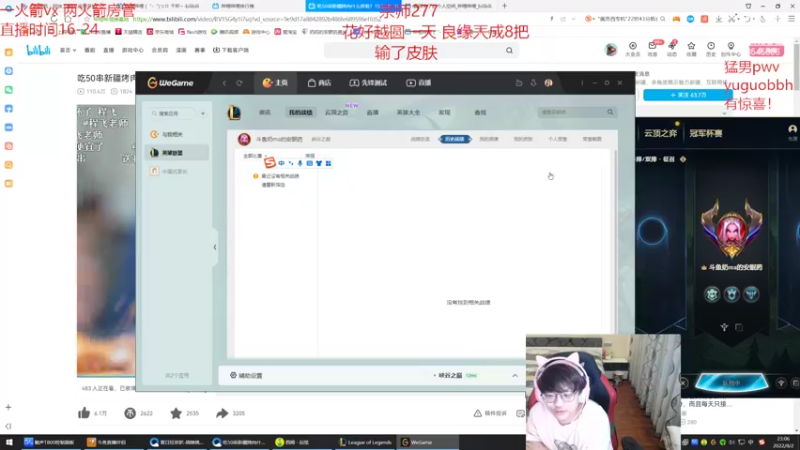Expand the 全部比赛 filter dropdown
Viewport: 800px width, 450px height.
click(x=255, y=156)
